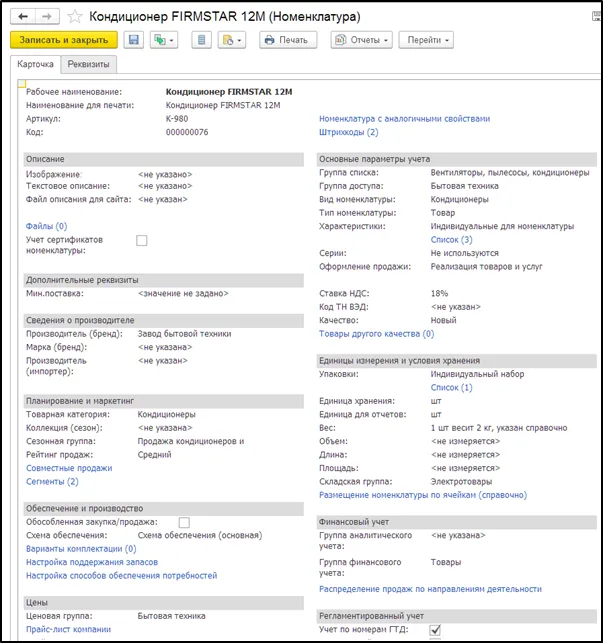Select the Карточка tab

point(37,65)
